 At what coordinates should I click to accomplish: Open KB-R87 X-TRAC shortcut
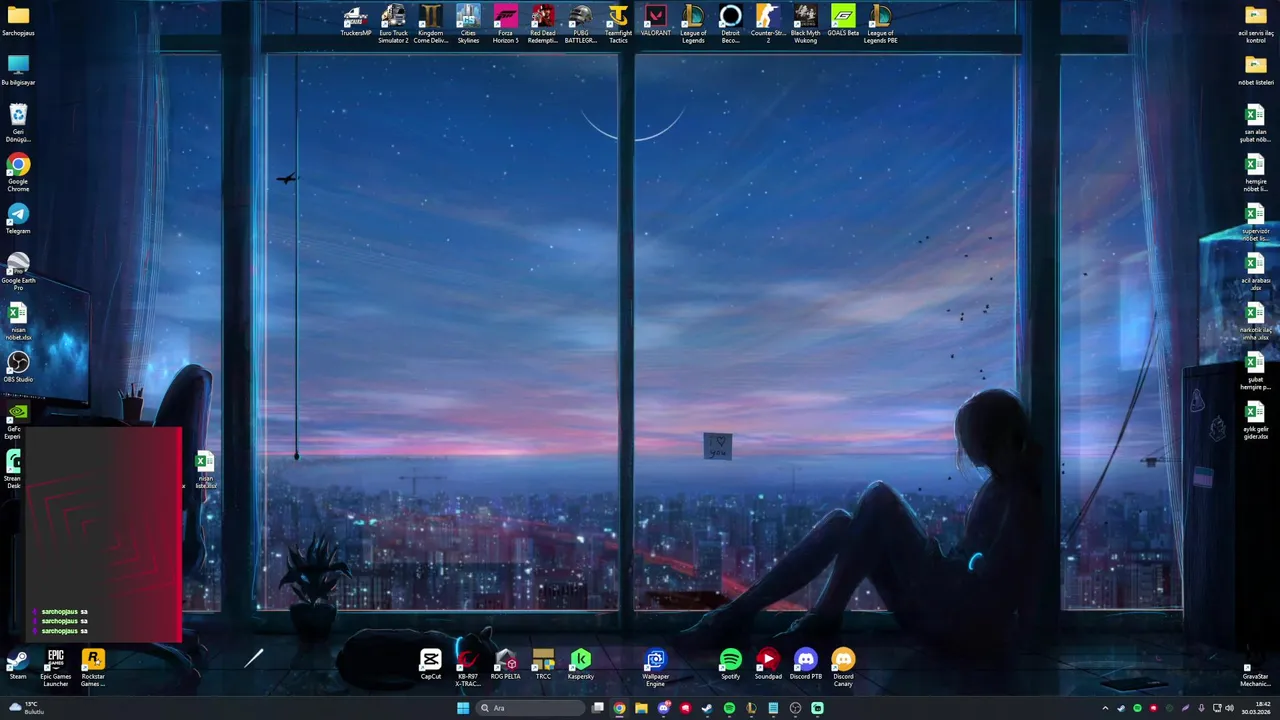[x=468, y=668]
